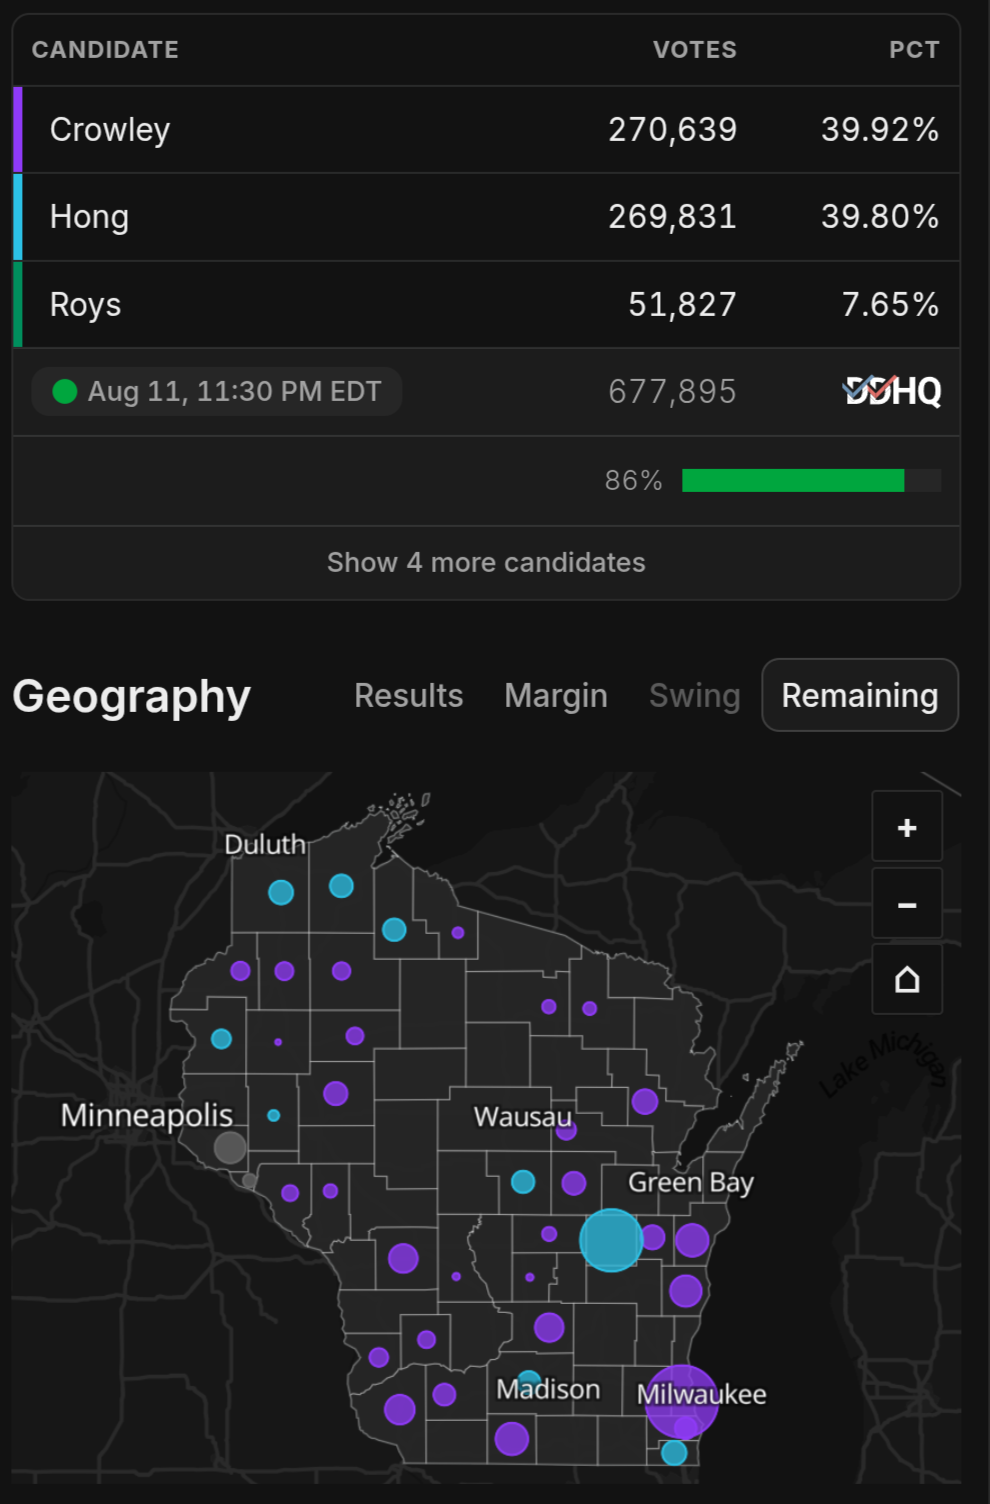Click the blue bubble above Madison label
The image size is (990, 1504).
pyautogui.click(x=529, y=1379)
